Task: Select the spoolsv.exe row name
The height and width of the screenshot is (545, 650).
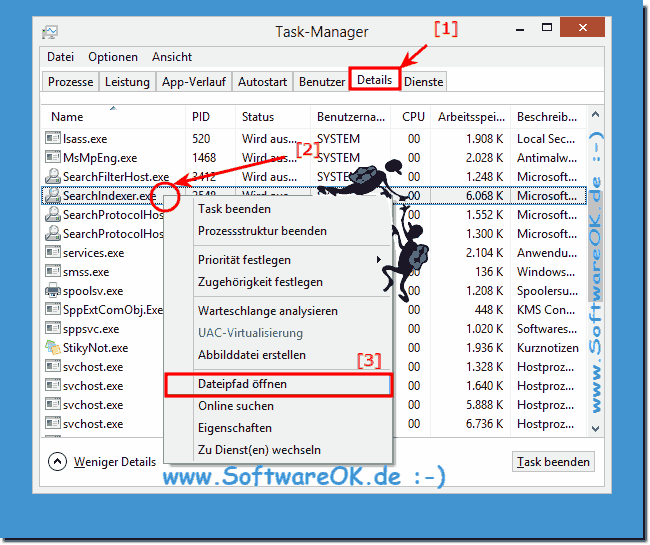Action: click(x=93, y=291)
